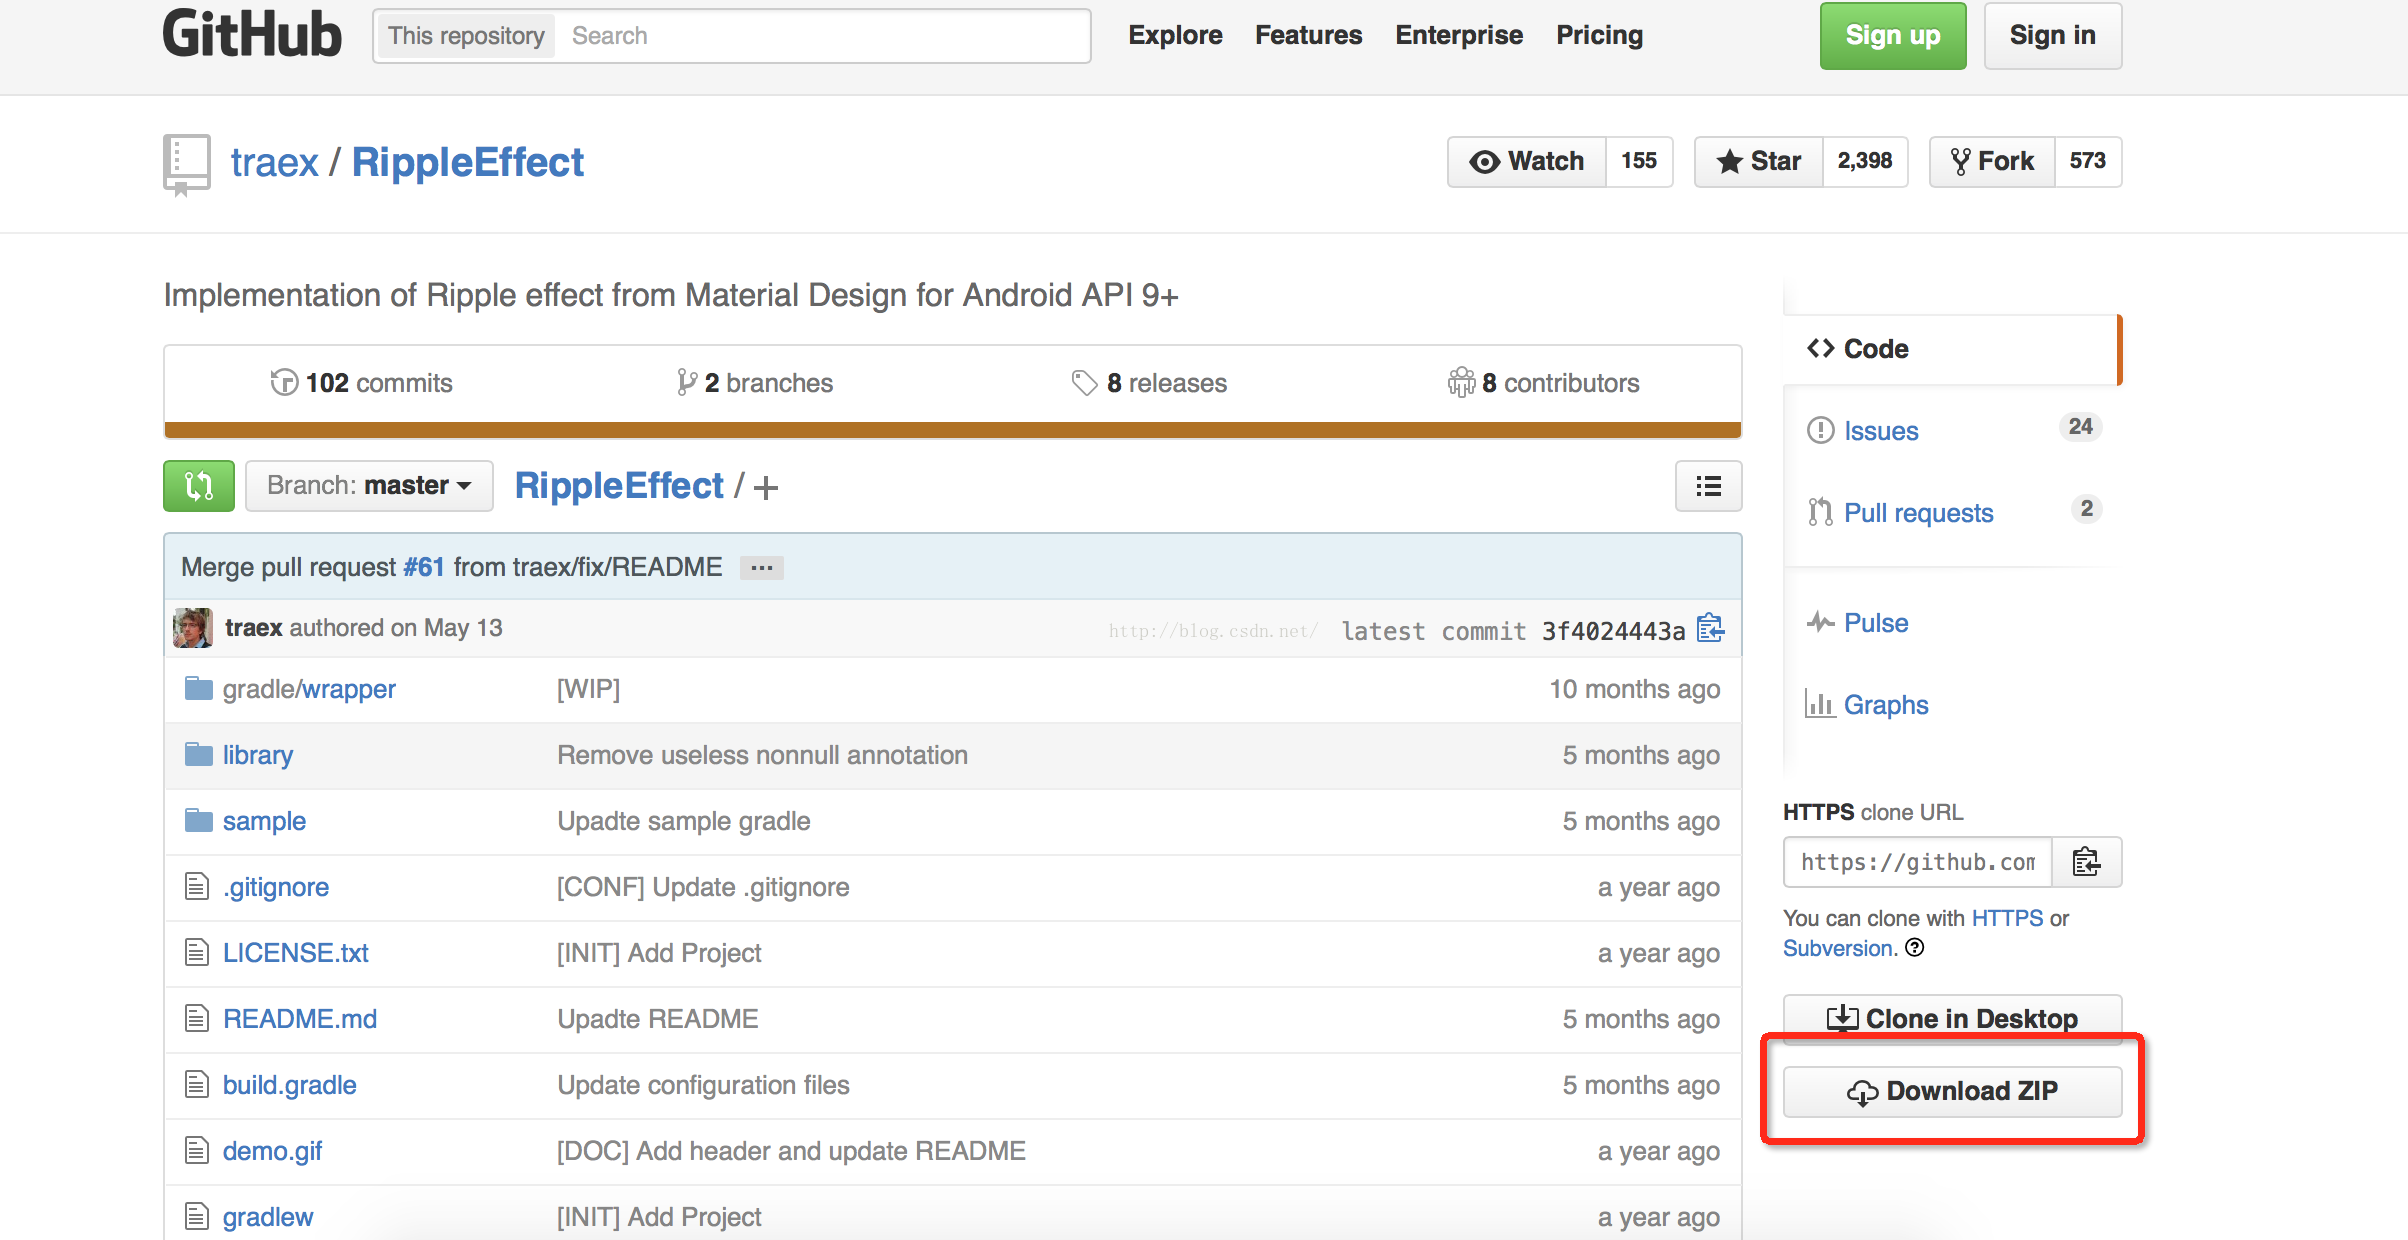This screenshot has width=2408, height=1240.
Task: View the 102 commits
Action: (x=361, y=383)
